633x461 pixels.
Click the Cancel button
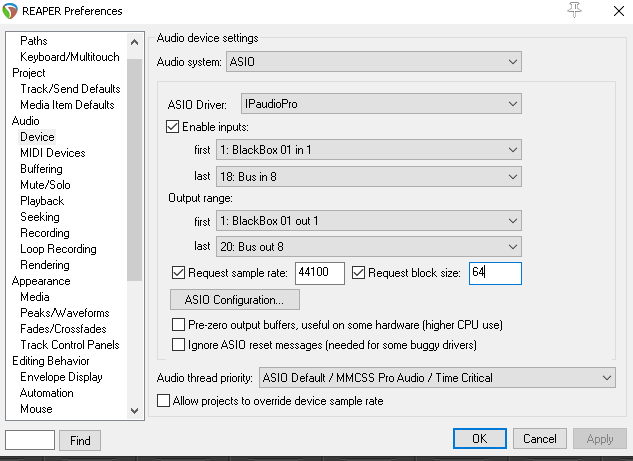(x=540, y=438)
